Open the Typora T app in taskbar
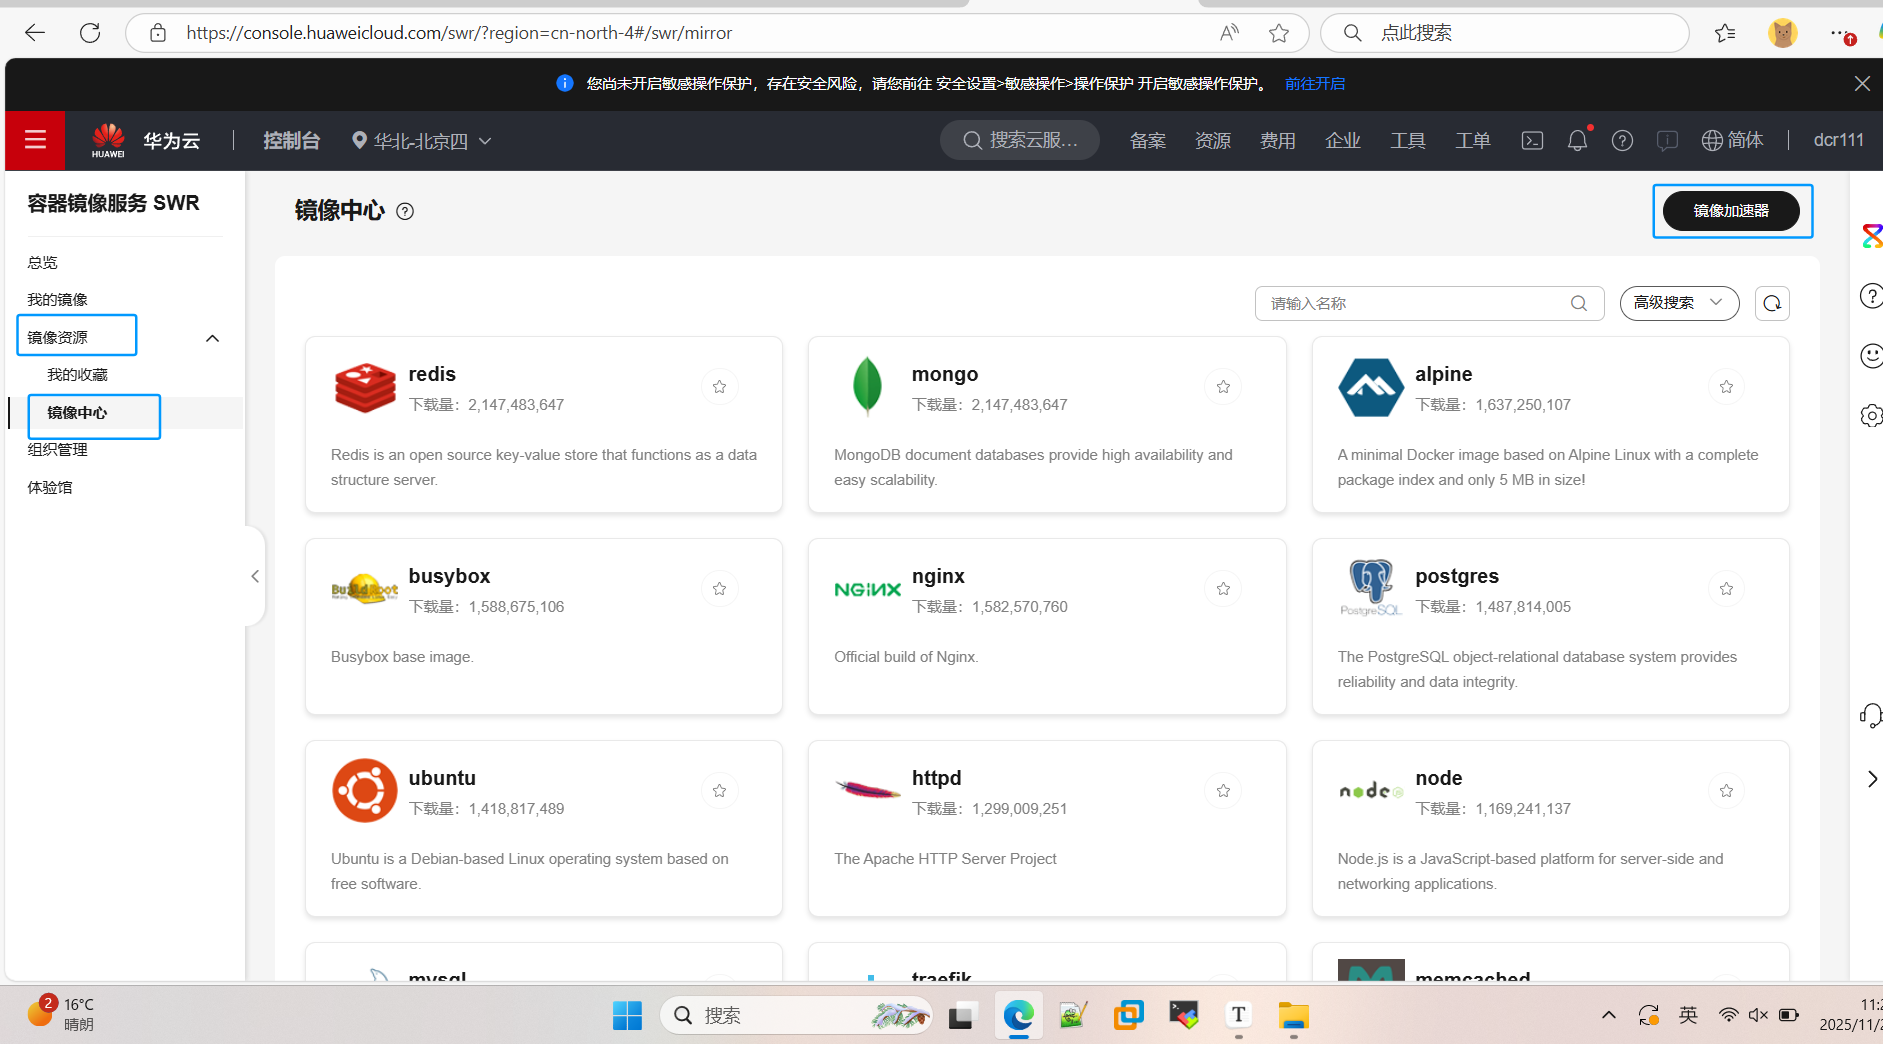This screenshot has height=1044, width=1883. [1238, 1015]
